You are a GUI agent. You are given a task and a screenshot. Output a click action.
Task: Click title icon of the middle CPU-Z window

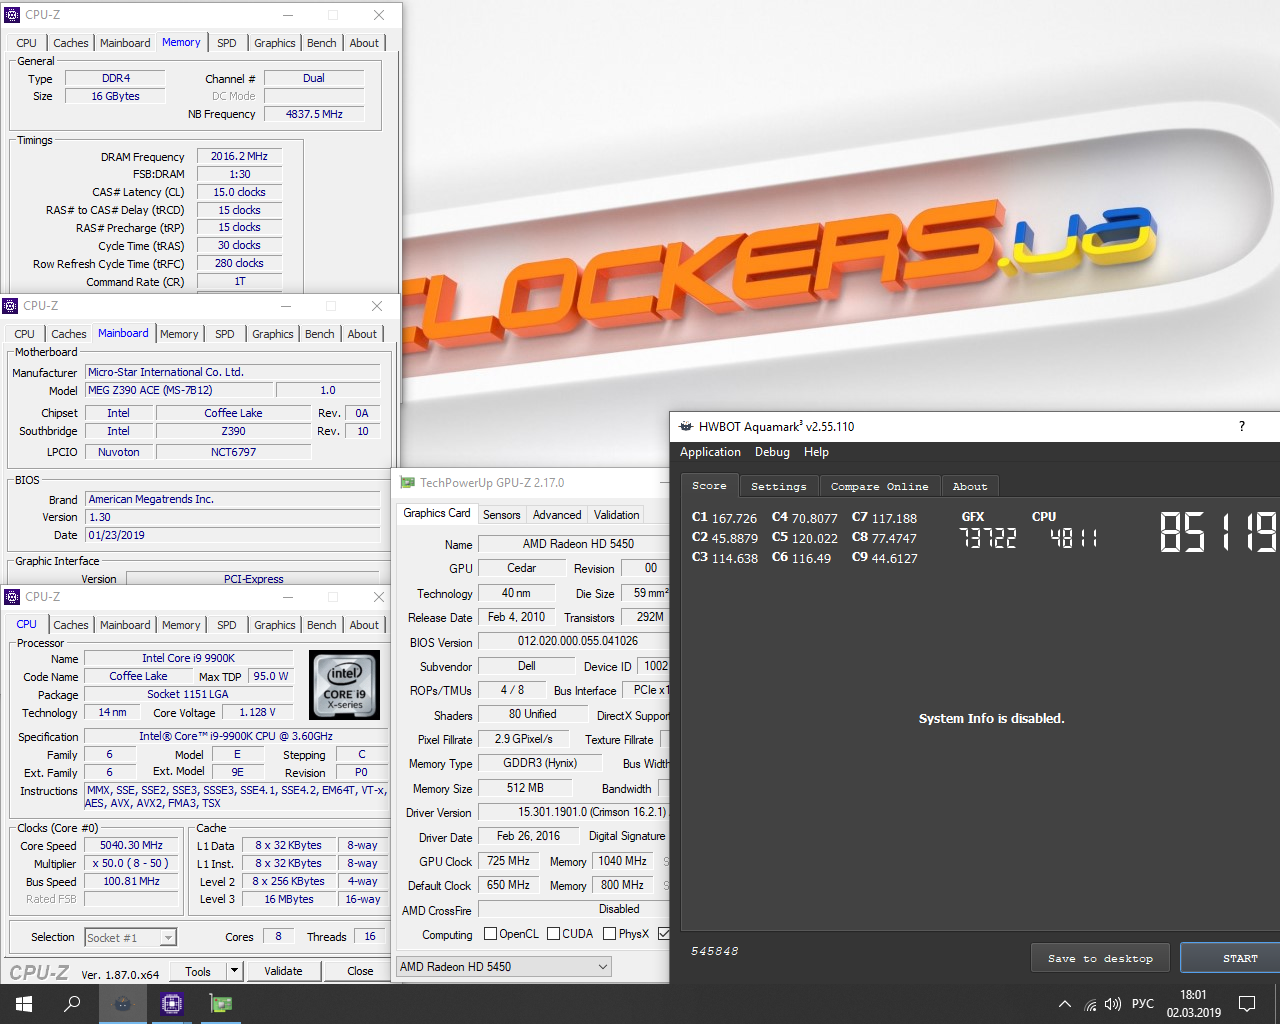10,306
